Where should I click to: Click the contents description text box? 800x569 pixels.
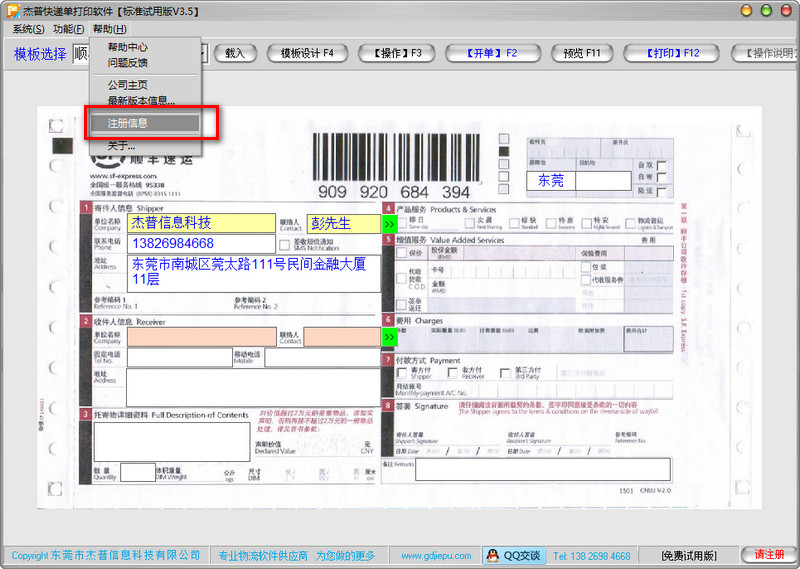click(x=172, y=442)
